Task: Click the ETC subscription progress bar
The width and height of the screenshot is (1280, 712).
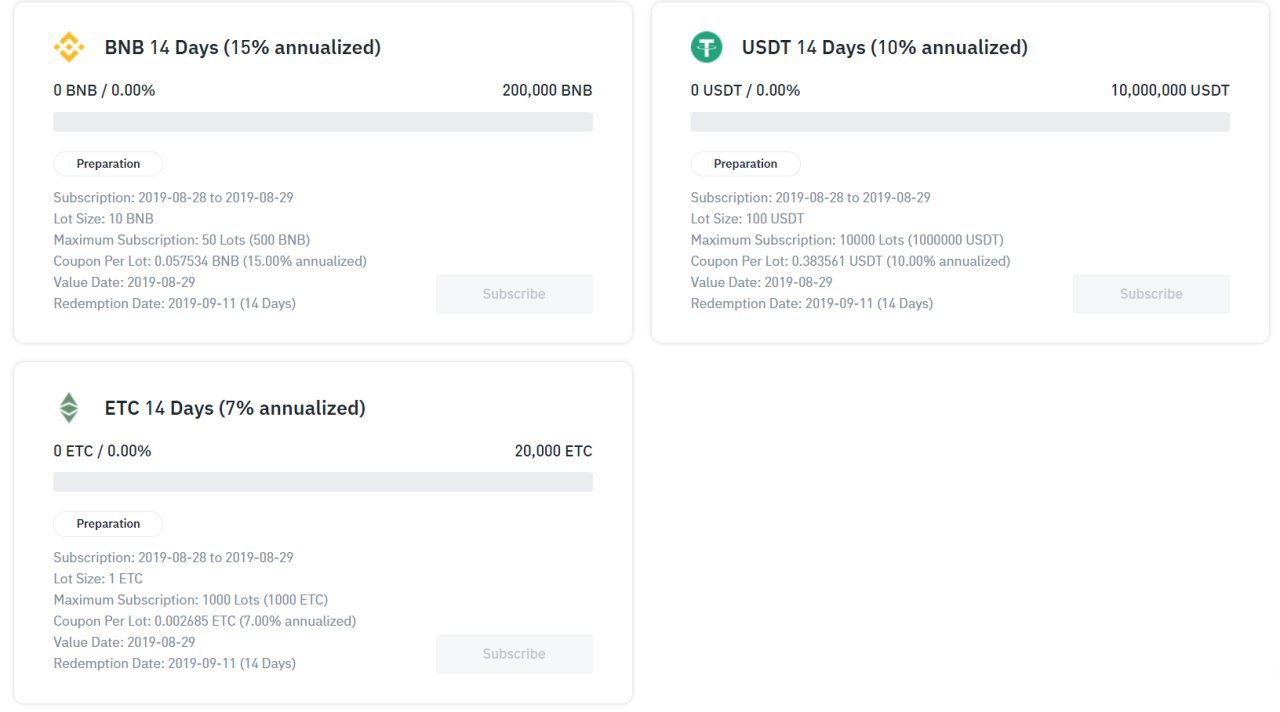Action: point(323,482)
